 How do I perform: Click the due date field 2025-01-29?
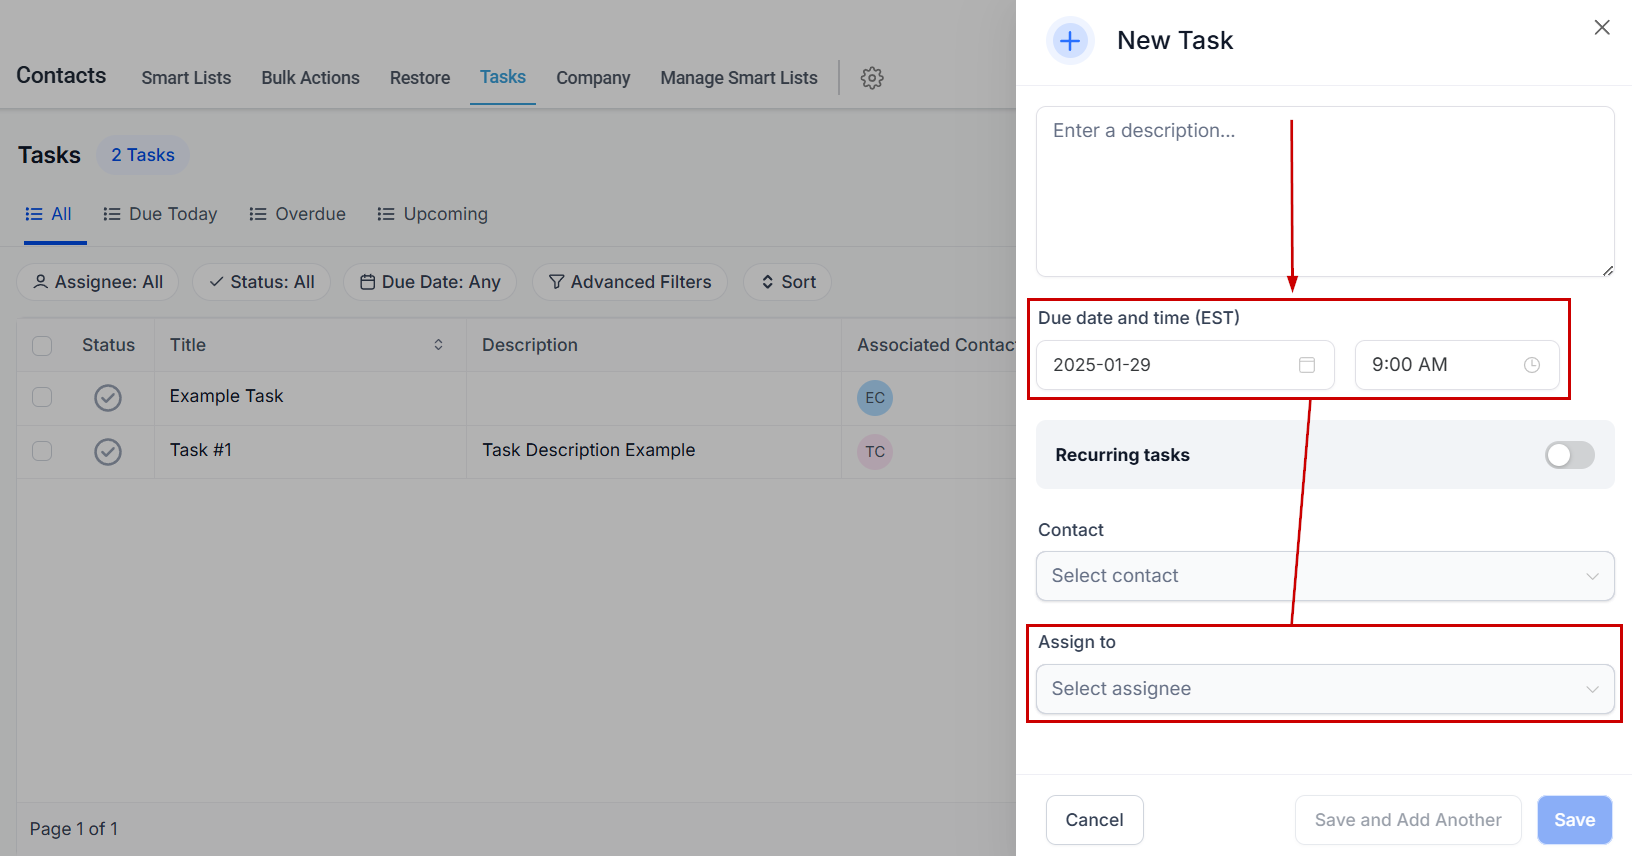click(x=1185, y=365)
